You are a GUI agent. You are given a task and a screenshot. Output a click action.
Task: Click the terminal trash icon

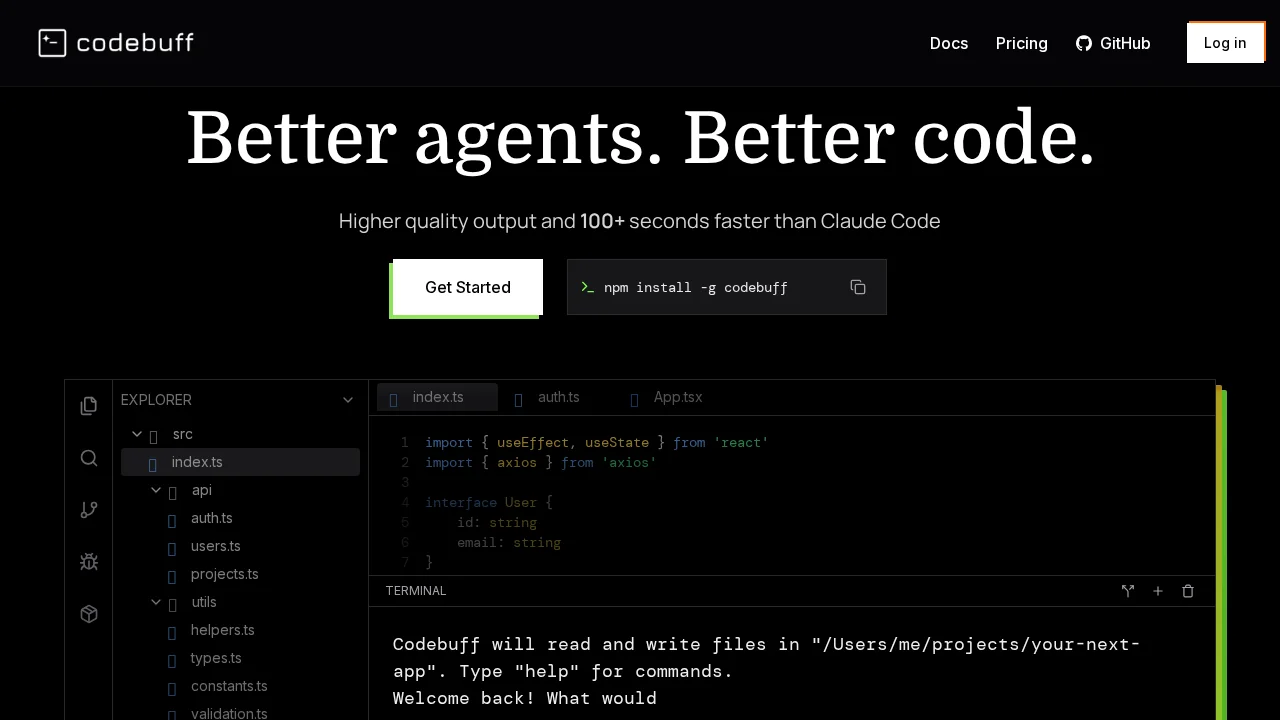point(1188,591)
